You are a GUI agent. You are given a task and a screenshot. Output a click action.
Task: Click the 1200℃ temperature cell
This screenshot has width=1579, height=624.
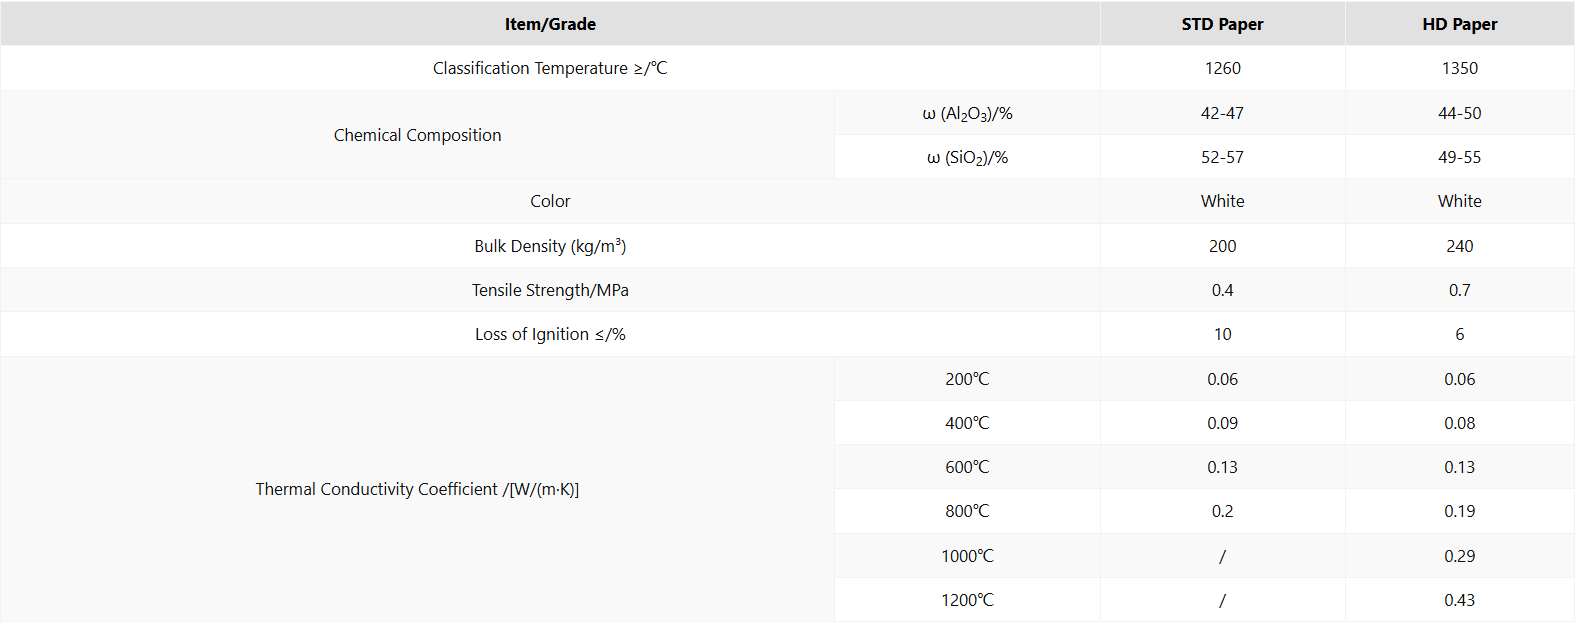click(967, 600)
